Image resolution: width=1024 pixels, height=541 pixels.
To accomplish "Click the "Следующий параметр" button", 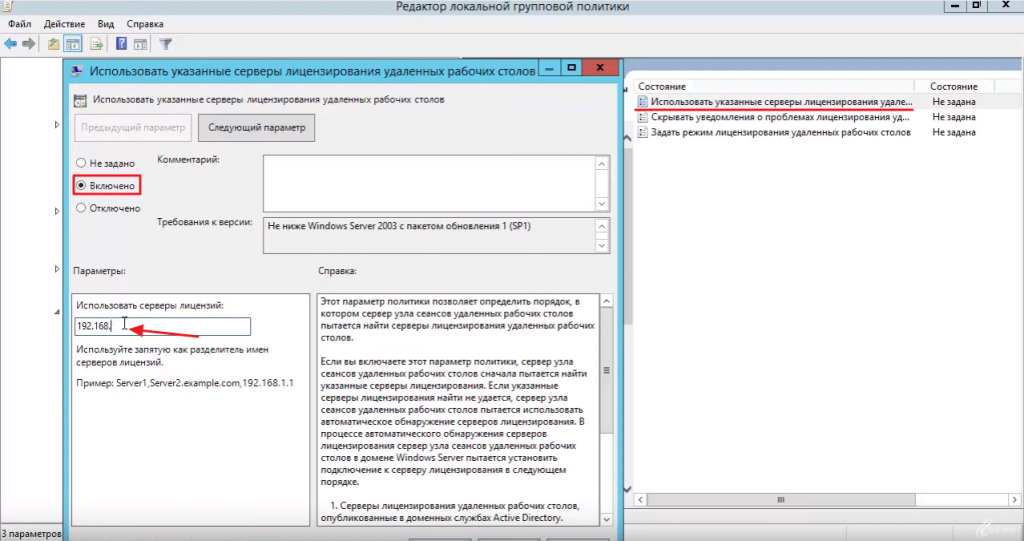I will tap(257, 128).
